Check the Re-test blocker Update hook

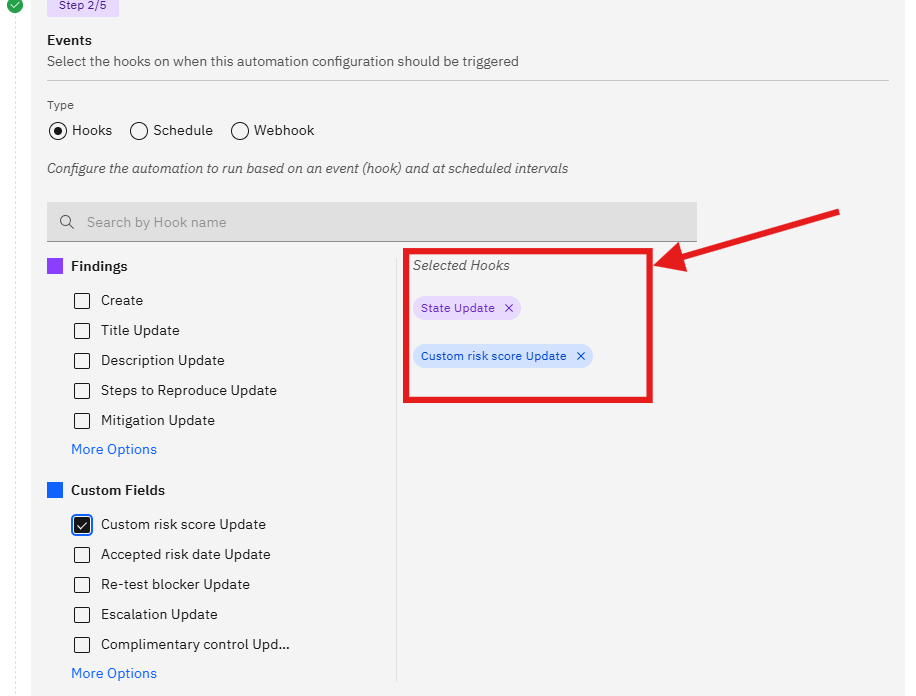pos(82,585)
